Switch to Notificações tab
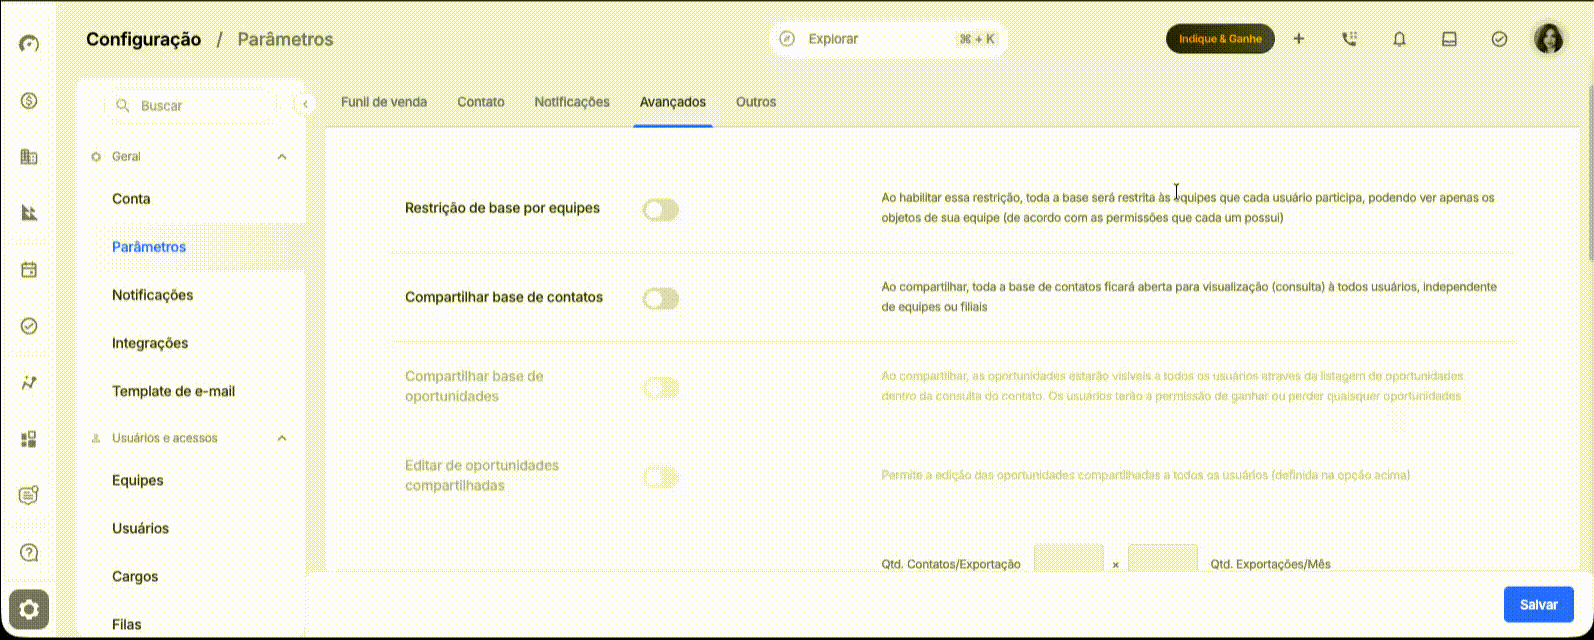 572,102
